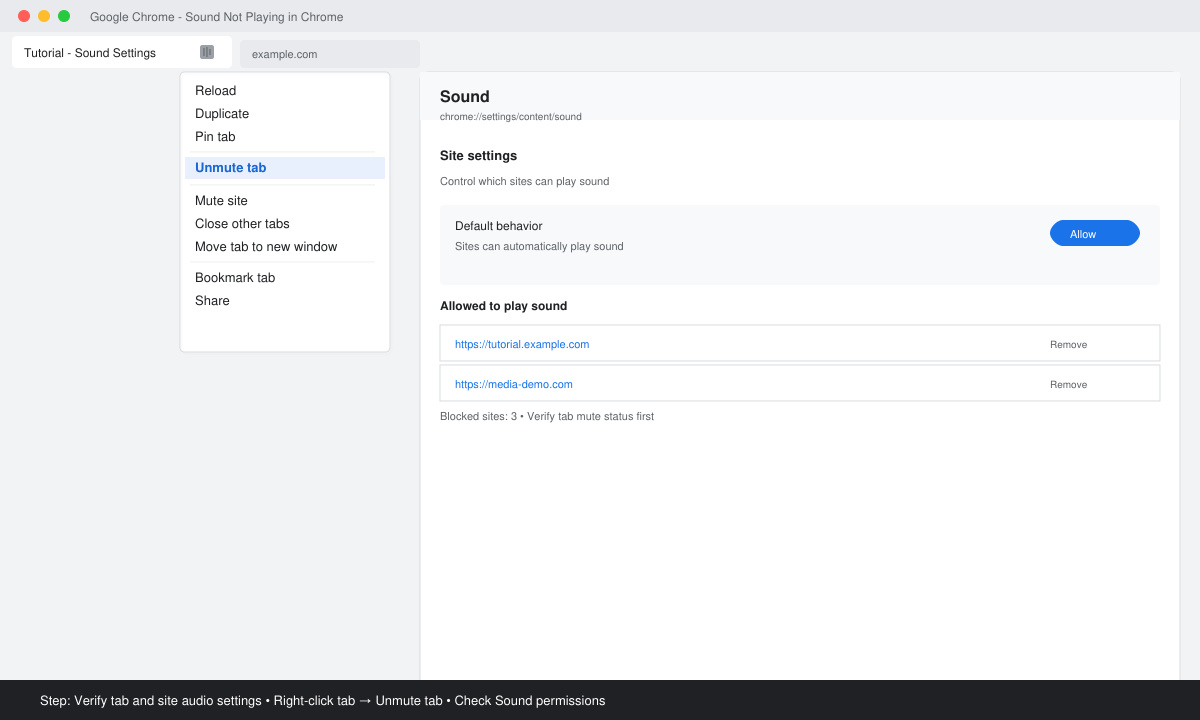Close the window with the red button

pos(24,16)
